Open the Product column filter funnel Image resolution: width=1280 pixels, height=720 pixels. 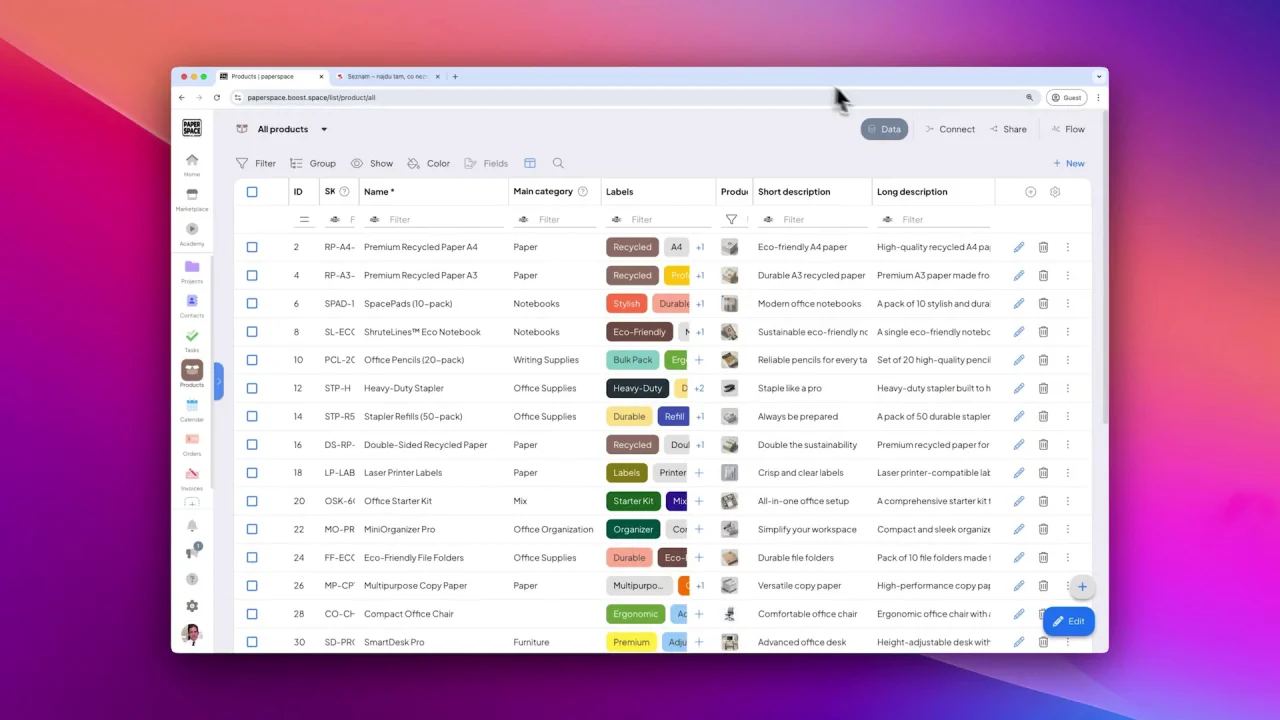(731, 219)
